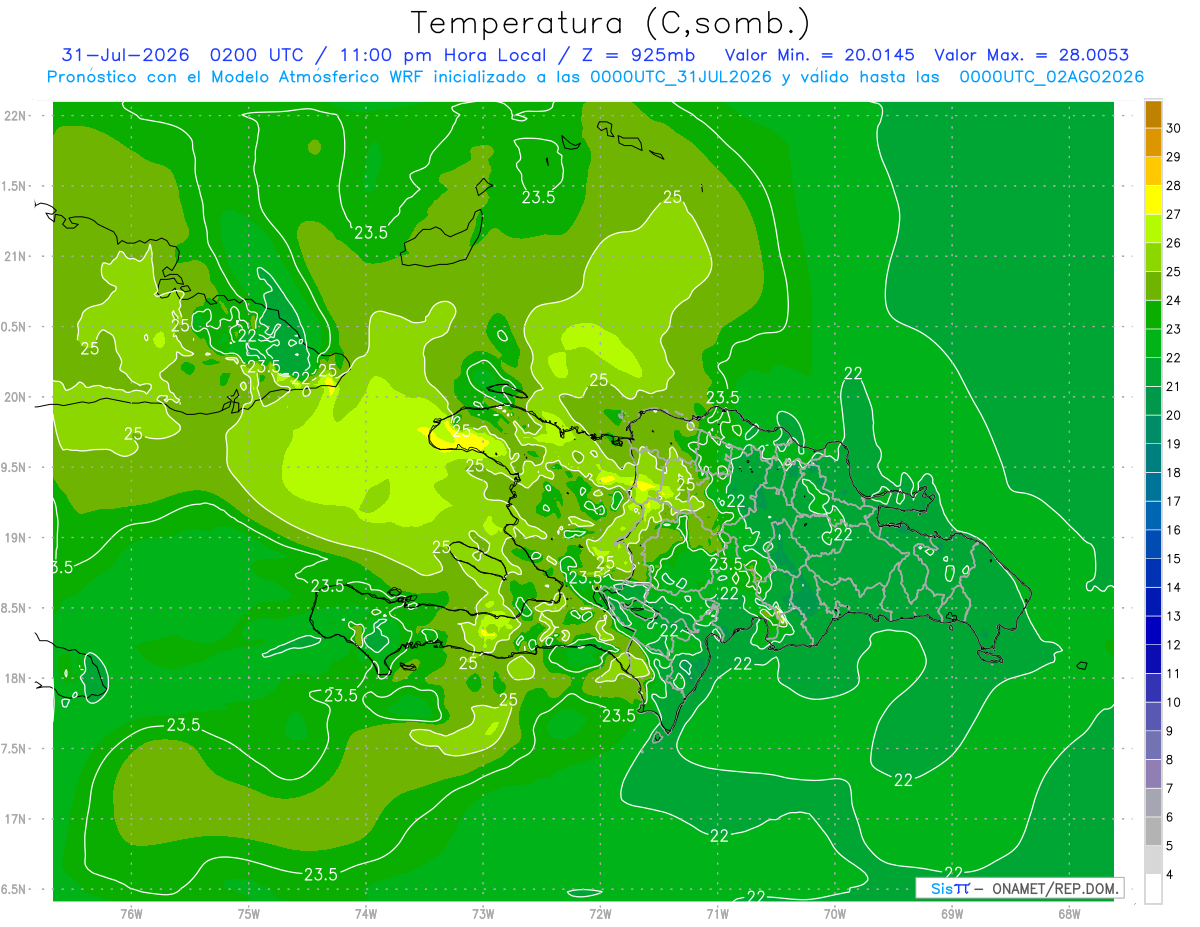Pick the purple swatch between 7 and 8
Viewport: 1200px width, 927px height.
pyautogui.click(x=1153, y=774)
